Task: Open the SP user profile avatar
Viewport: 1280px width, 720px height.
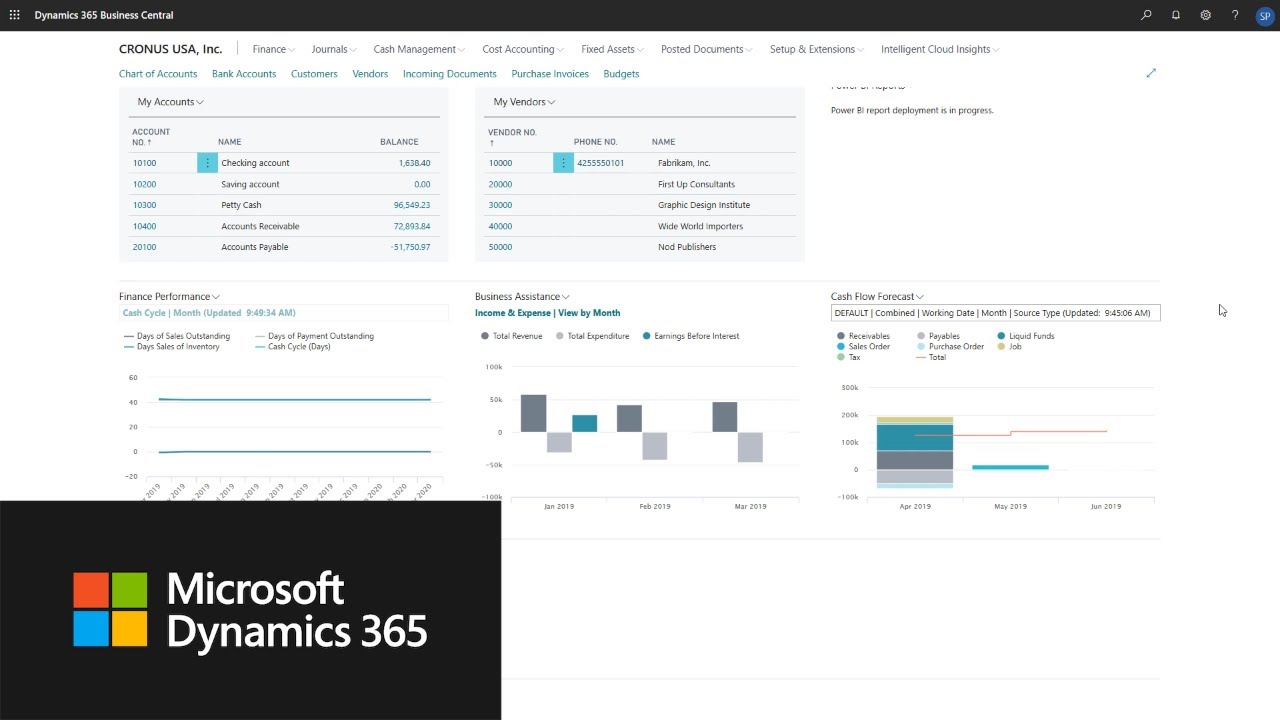Action: 1264,16
